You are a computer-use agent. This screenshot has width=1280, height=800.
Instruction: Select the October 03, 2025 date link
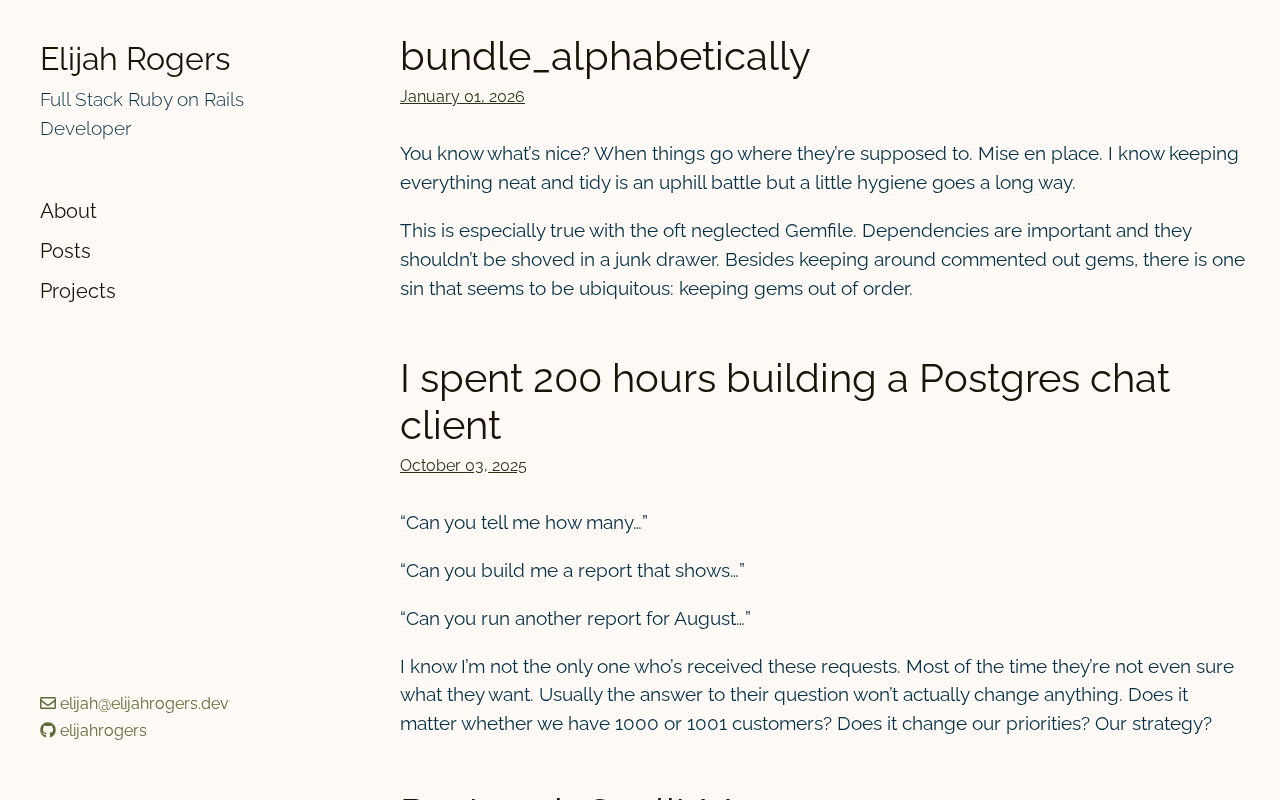(x=463, y=466)
